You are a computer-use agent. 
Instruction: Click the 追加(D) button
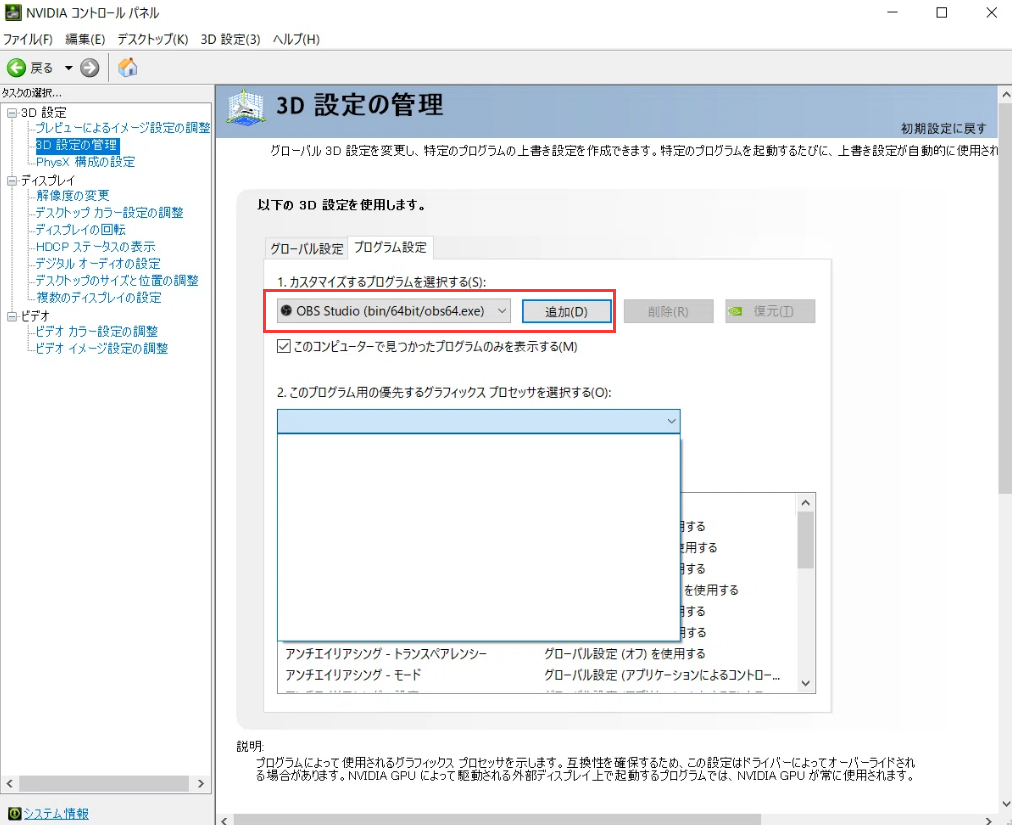(567, 311)
